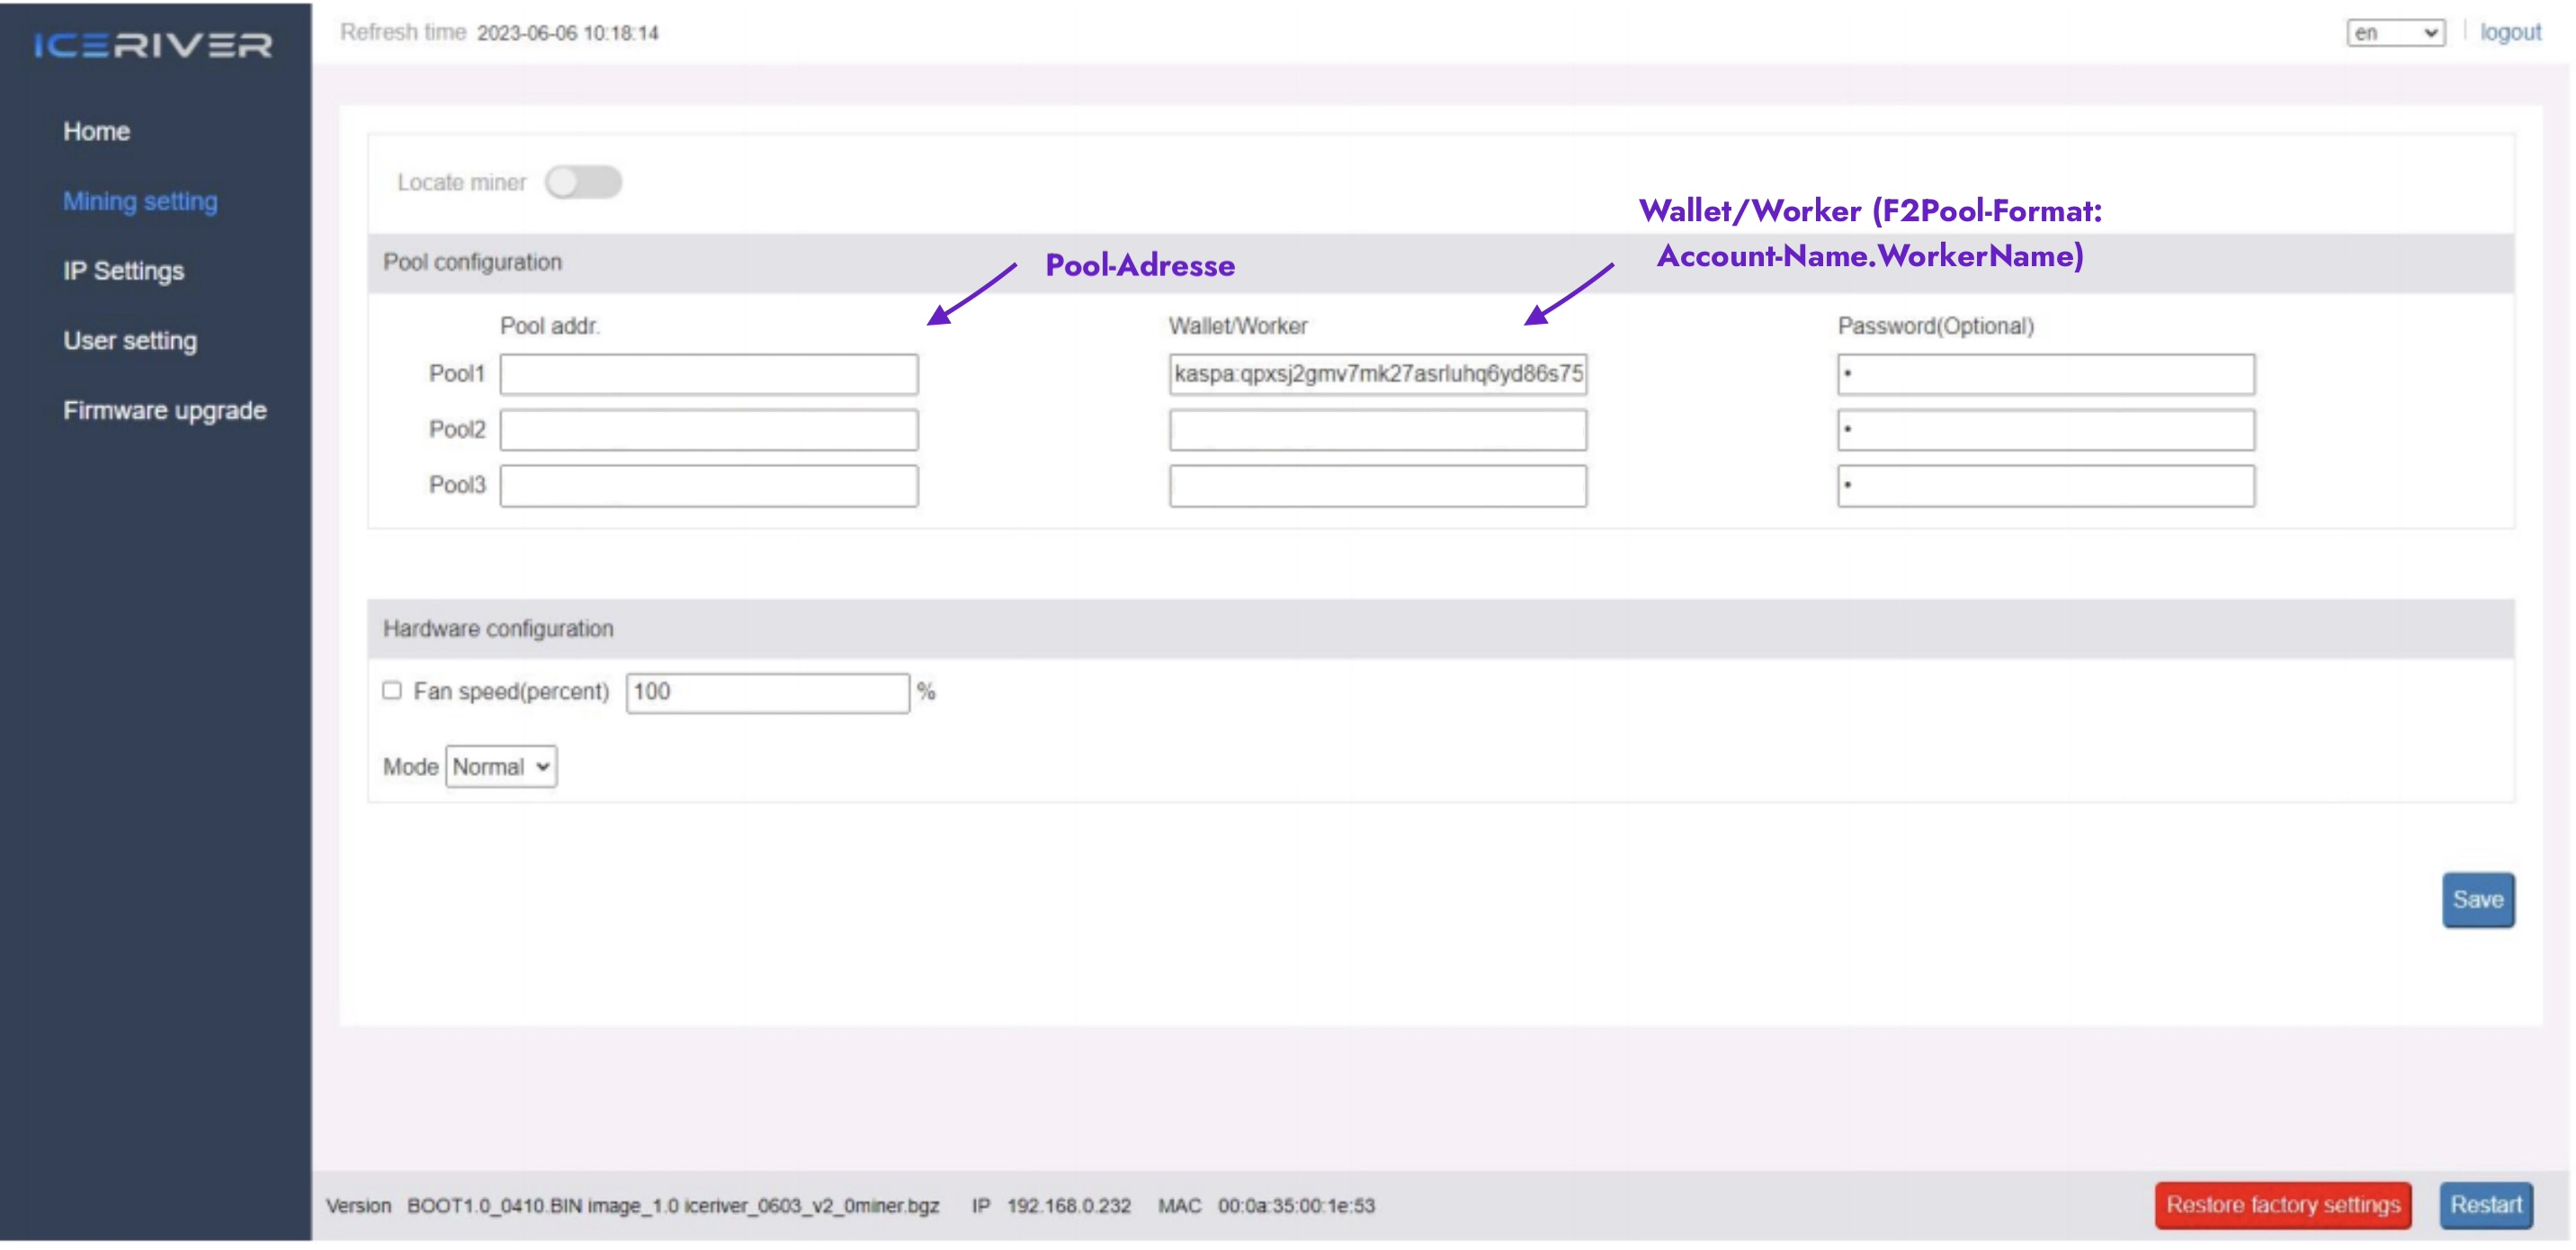Screen dimensions: 2576x1250
Task: Save the mining settings
Action: point(2477,900)
